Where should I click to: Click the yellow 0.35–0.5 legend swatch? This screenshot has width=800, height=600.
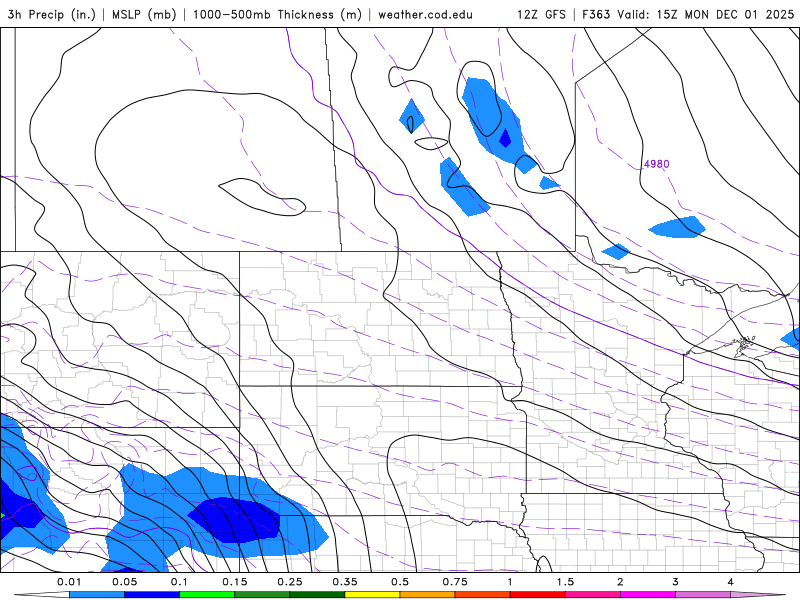pos(372,595)
